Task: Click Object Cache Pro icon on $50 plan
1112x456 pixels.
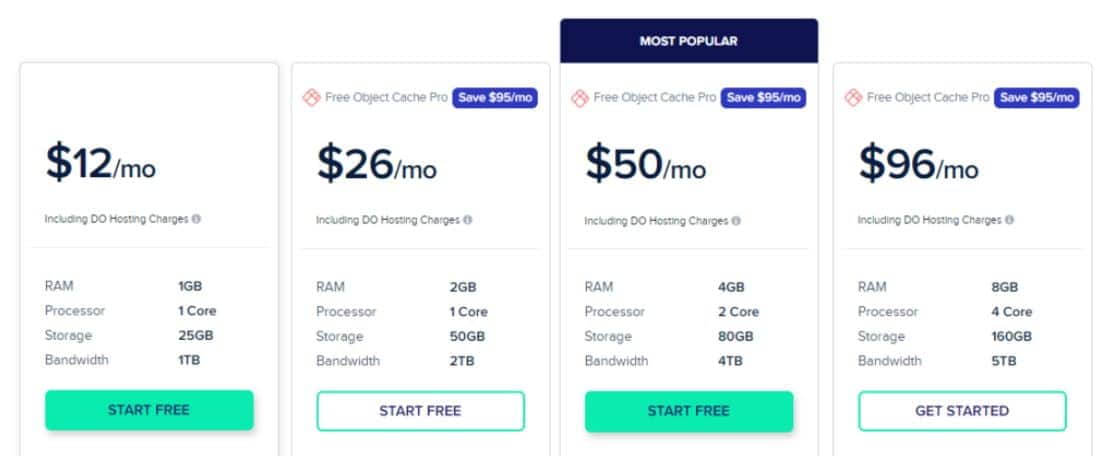Action: click(580, 98)
